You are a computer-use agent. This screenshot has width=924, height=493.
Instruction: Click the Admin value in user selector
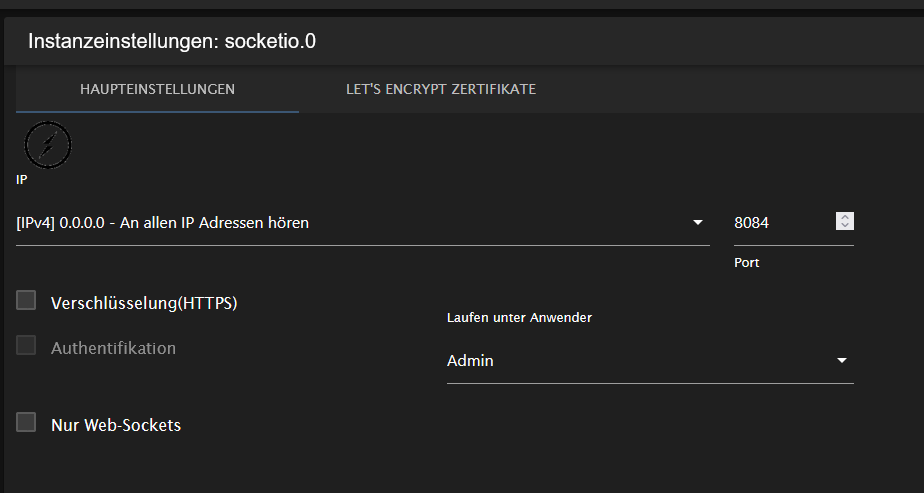470,361
